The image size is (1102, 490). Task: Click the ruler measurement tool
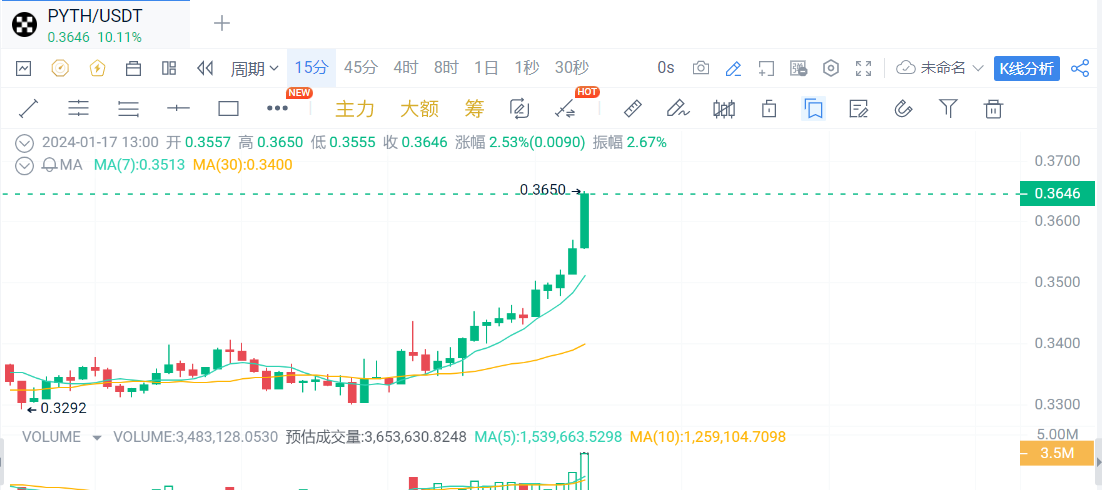click(x=632, y=108)
